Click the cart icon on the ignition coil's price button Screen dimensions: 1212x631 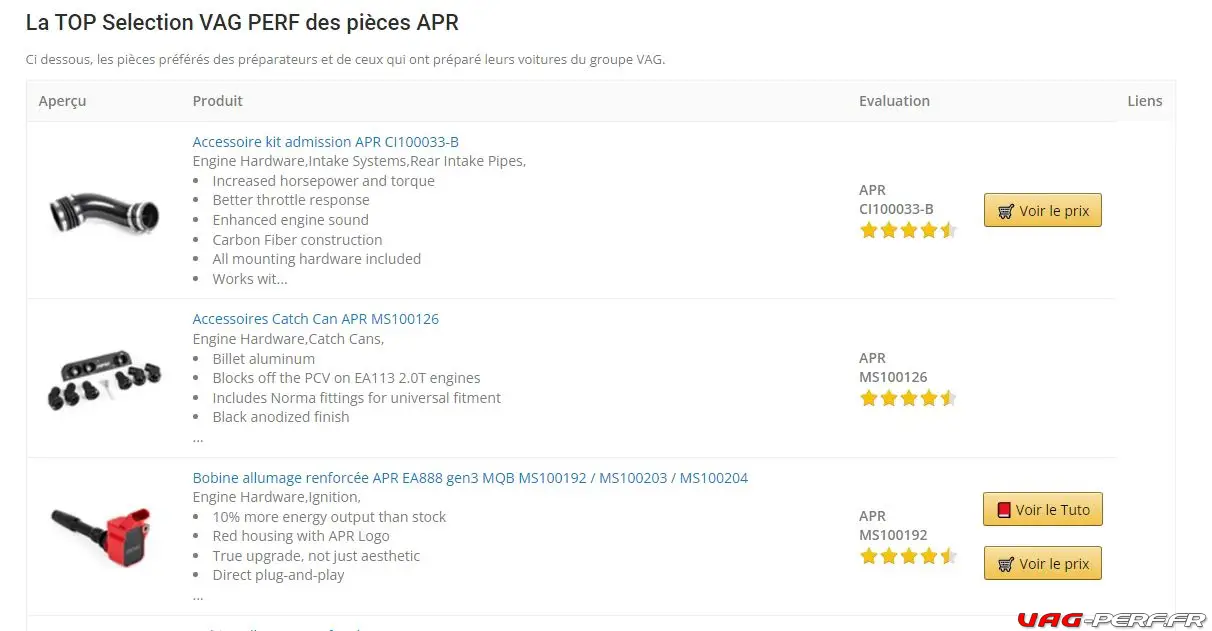(x=1005, y=564)
